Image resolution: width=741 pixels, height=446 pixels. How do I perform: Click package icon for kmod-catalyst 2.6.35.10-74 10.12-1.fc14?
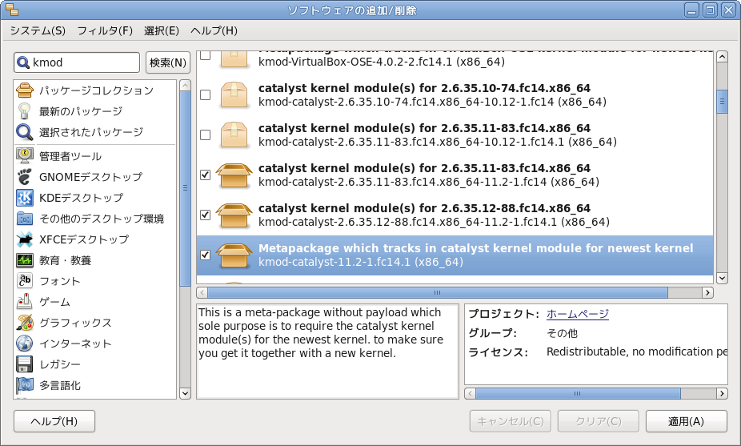click(x=234, y=95)
